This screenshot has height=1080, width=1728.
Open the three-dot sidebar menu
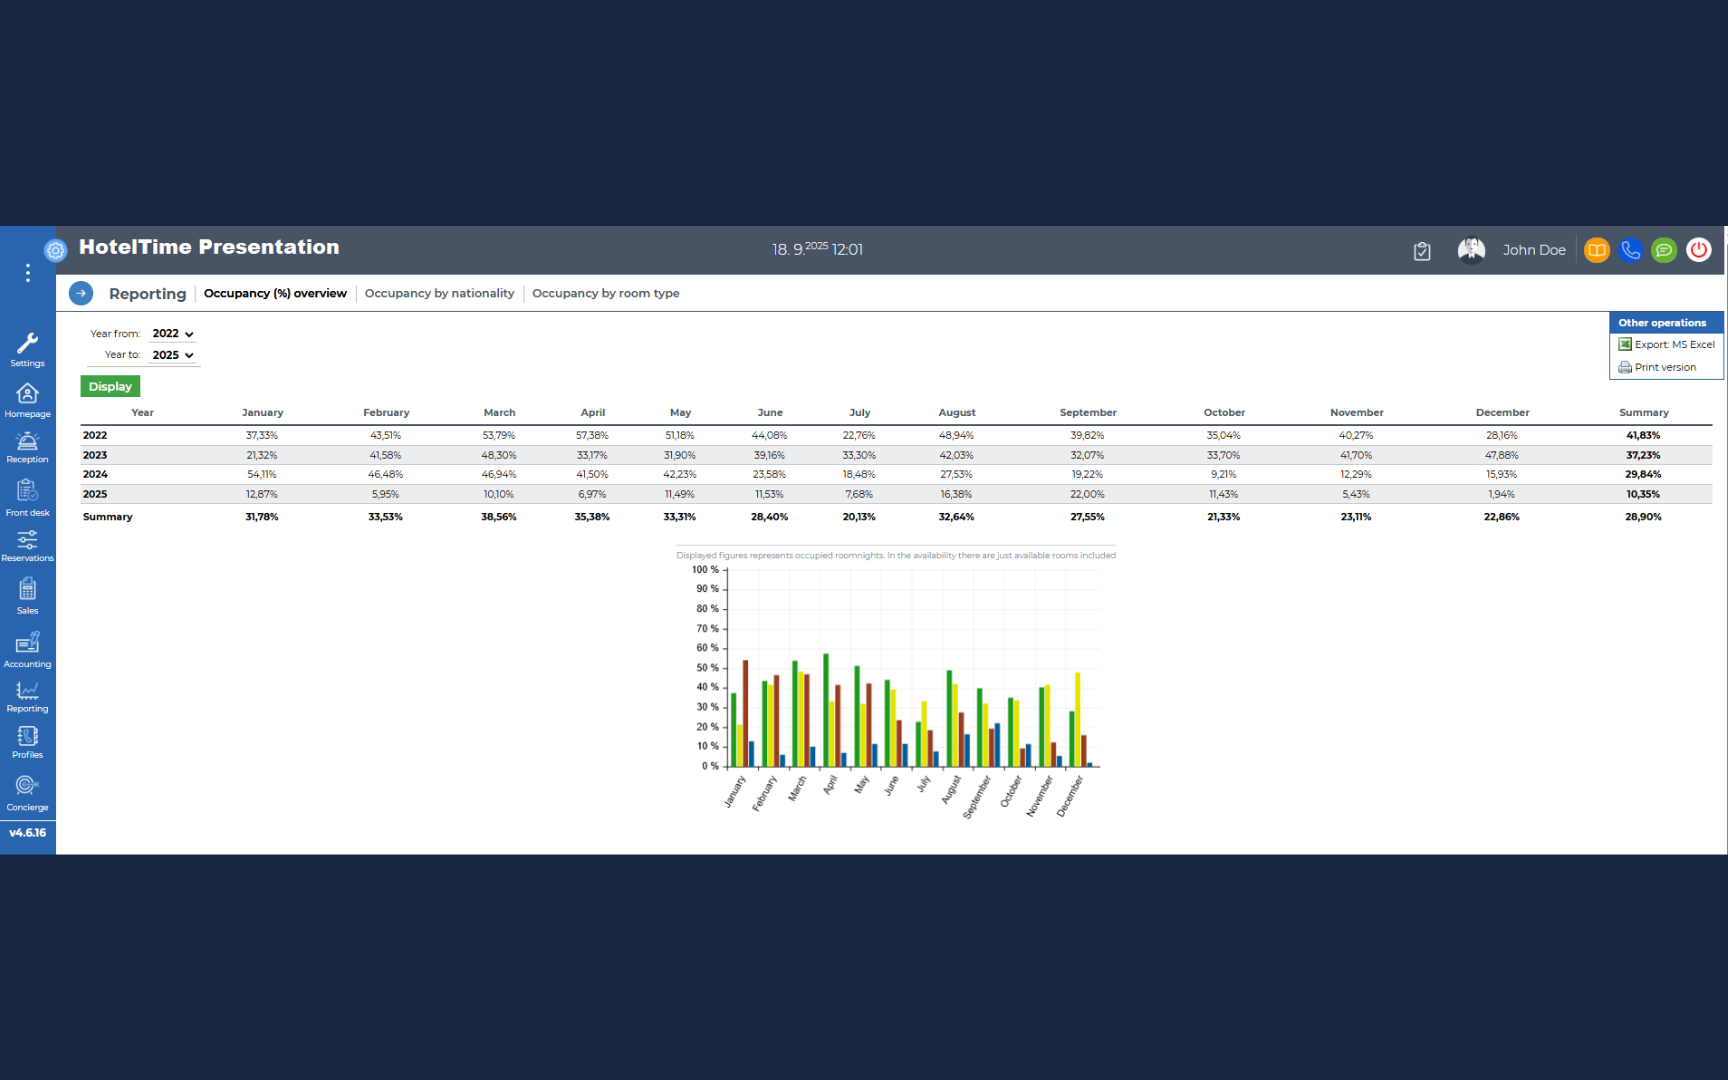point(28,273)
